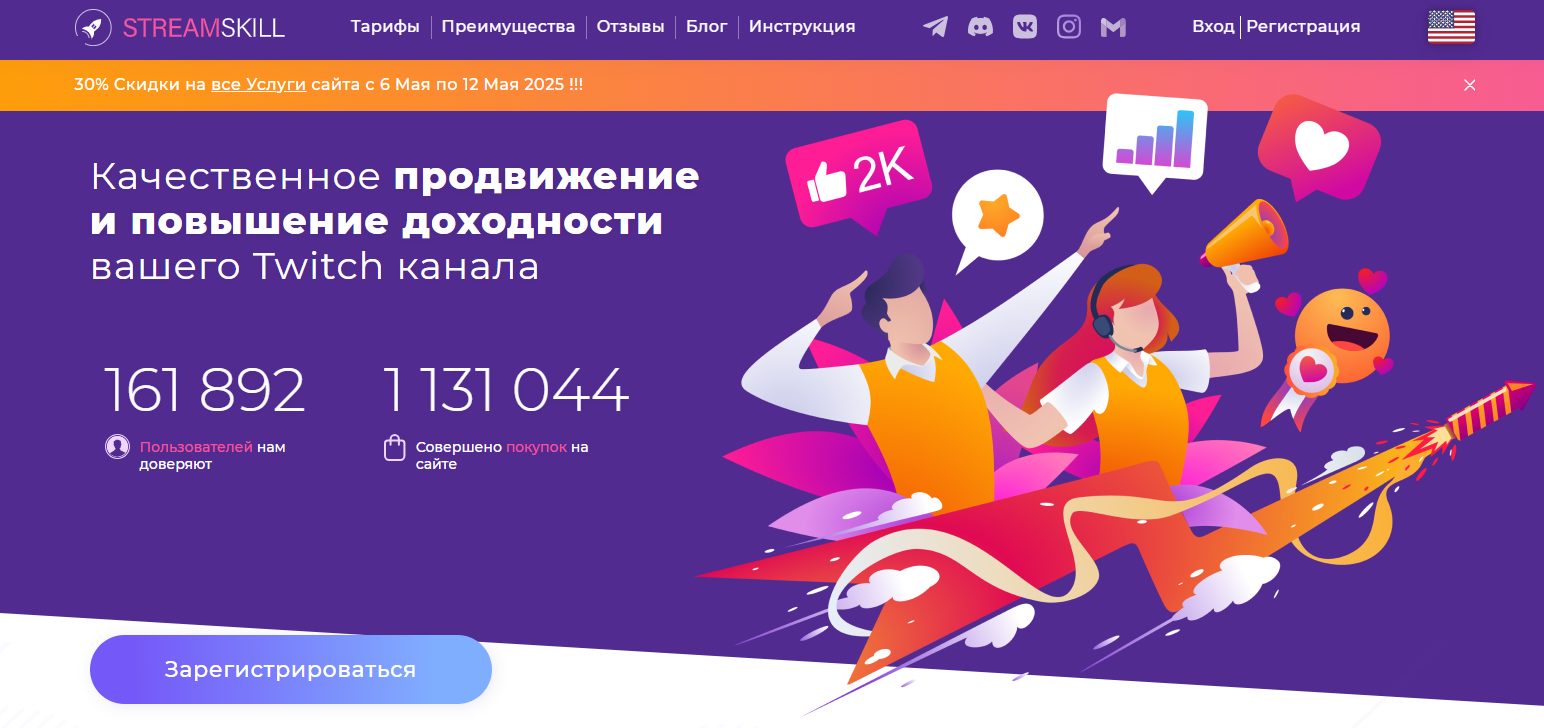Click the Регистрация link in header
The image size is (1544, 728).
click(1303, 27)
